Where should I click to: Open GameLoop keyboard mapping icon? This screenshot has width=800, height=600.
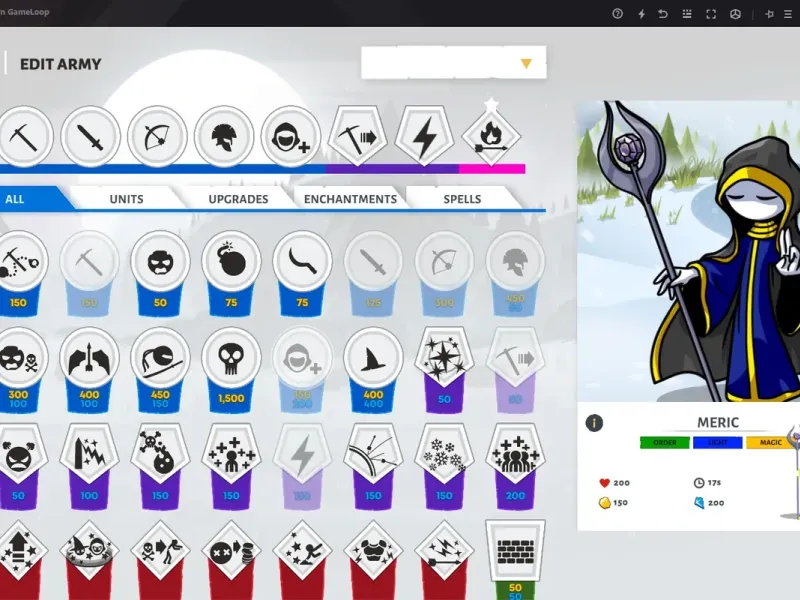(687, 14)
